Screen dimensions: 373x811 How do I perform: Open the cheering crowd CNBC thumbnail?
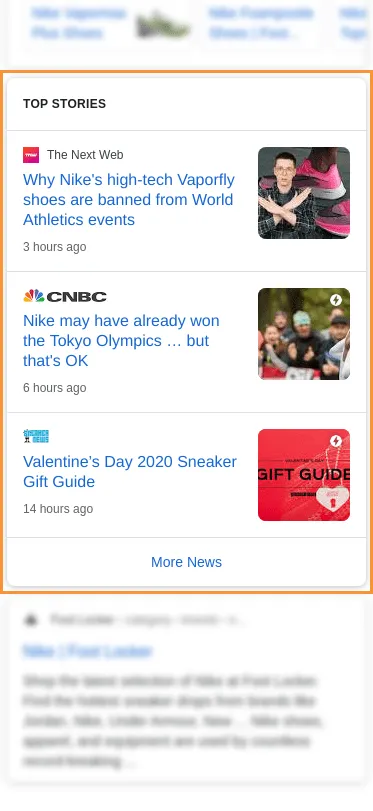coord(304,334)
